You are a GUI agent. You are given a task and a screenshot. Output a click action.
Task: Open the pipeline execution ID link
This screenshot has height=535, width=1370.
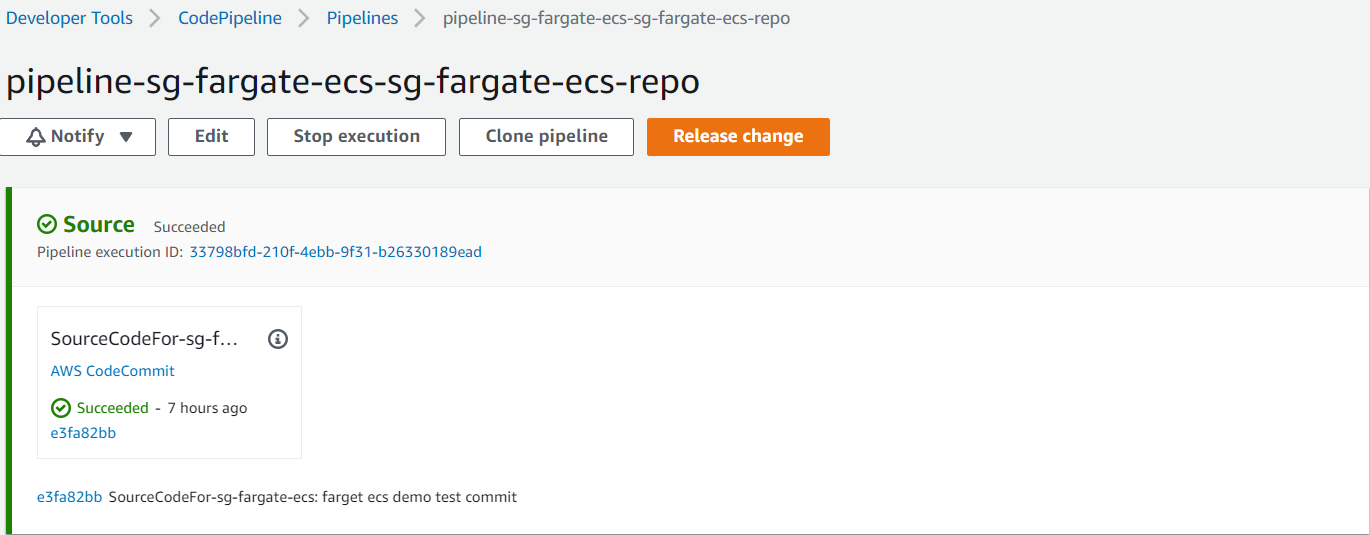coord(335,252)
